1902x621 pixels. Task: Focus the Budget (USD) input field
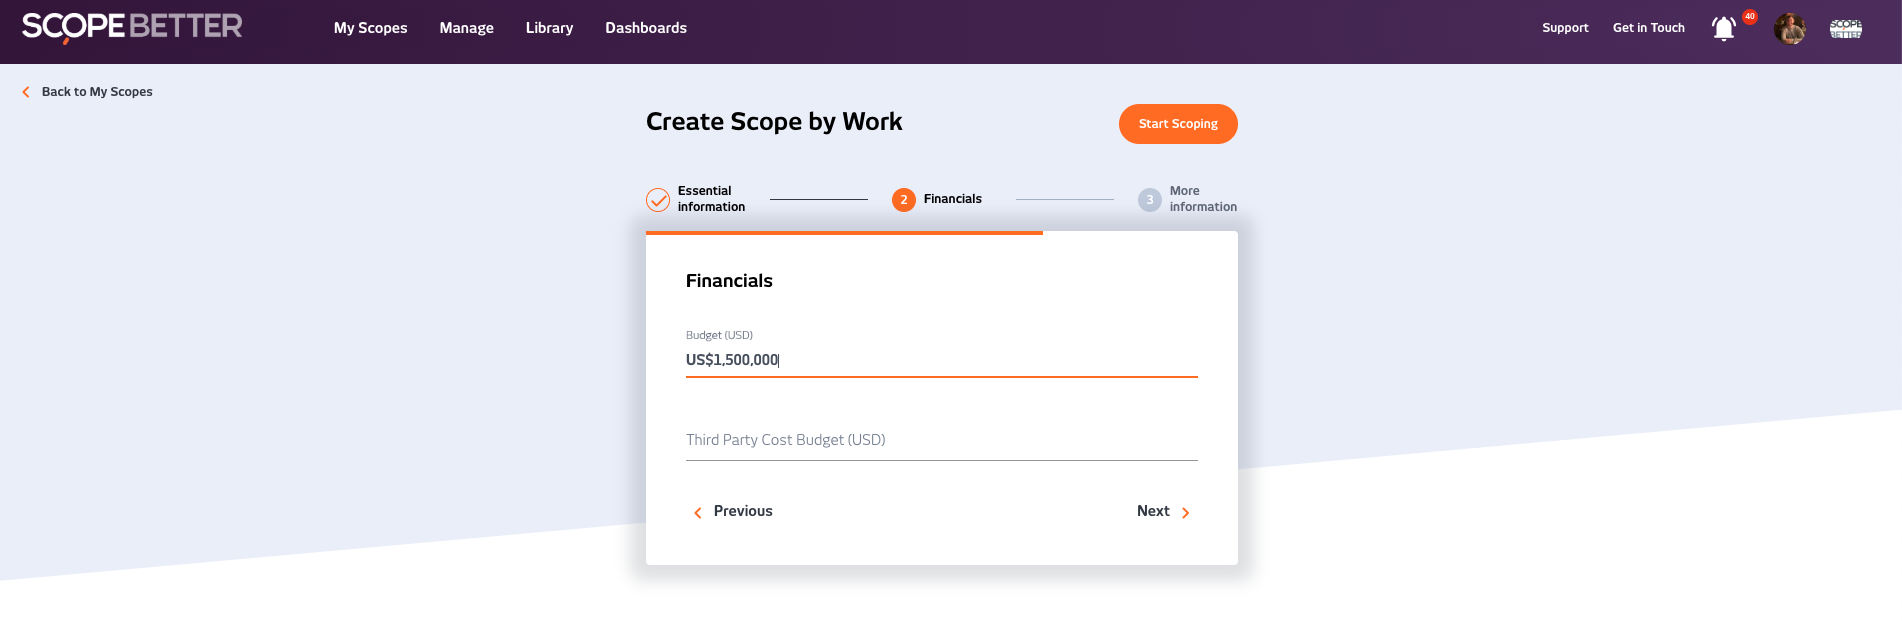click(940, 360)
